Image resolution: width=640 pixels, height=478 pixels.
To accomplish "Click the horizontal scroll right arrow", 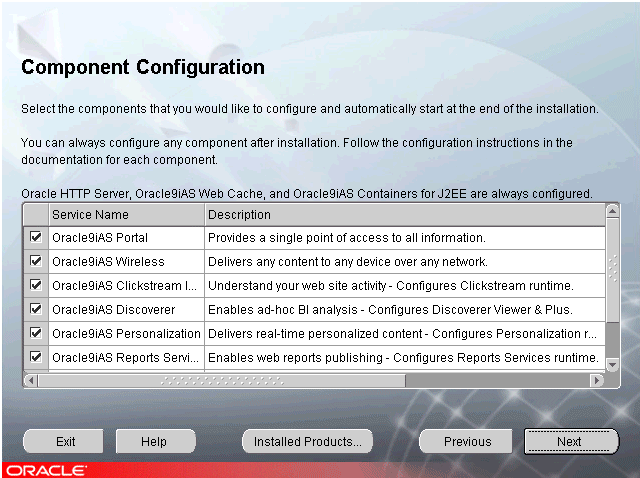I will tap(597, 380).
